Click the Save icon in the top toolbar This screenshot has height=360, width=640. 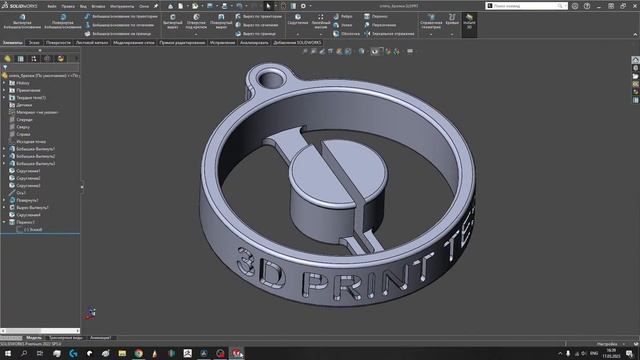[x=210, y=6]
